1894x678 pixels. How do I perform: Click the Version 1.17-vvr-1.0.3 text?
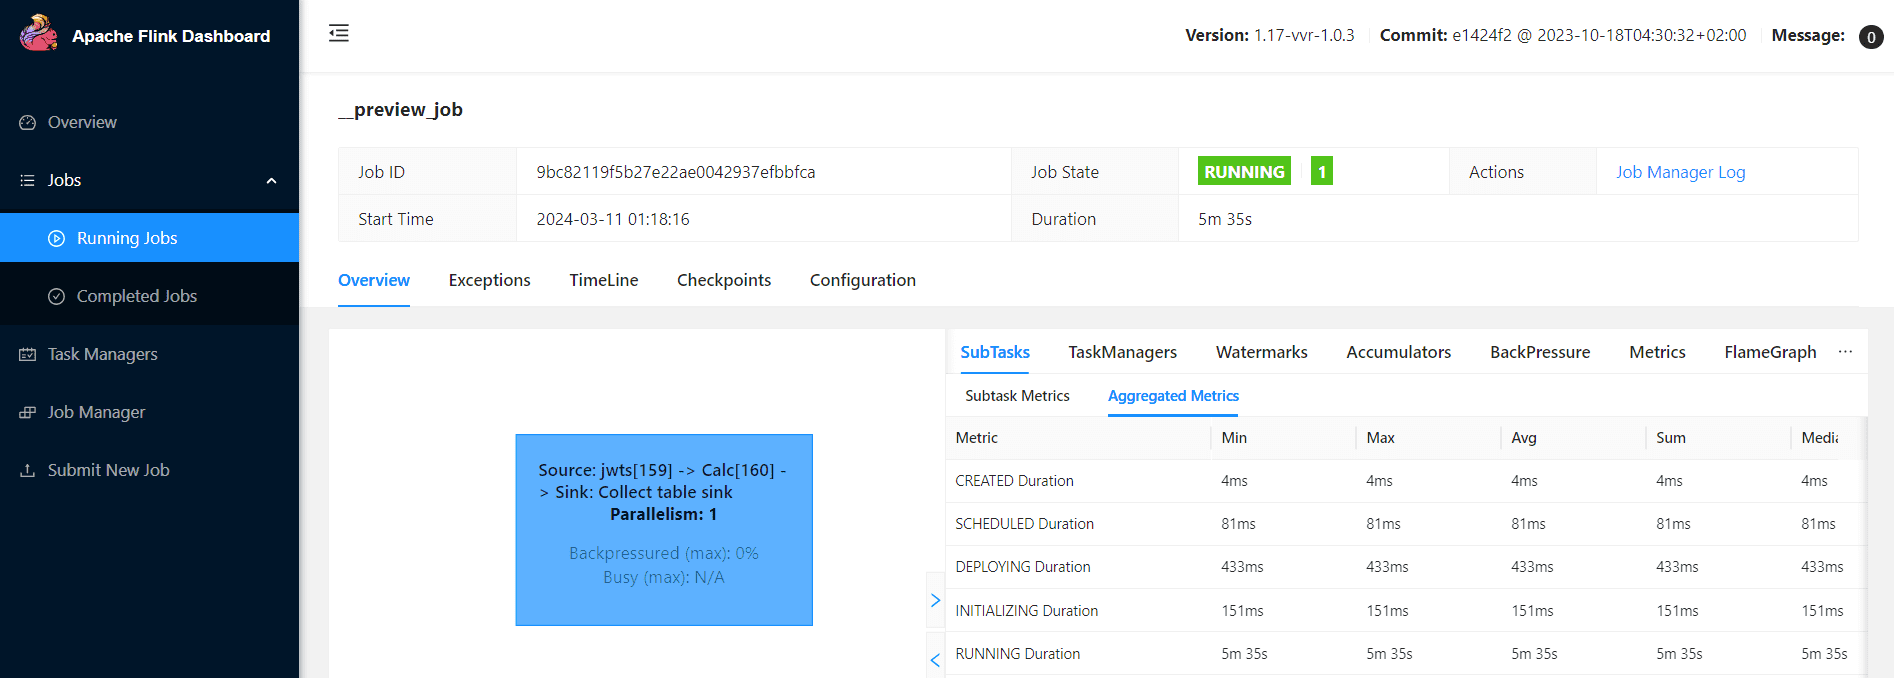point(1270,35)
